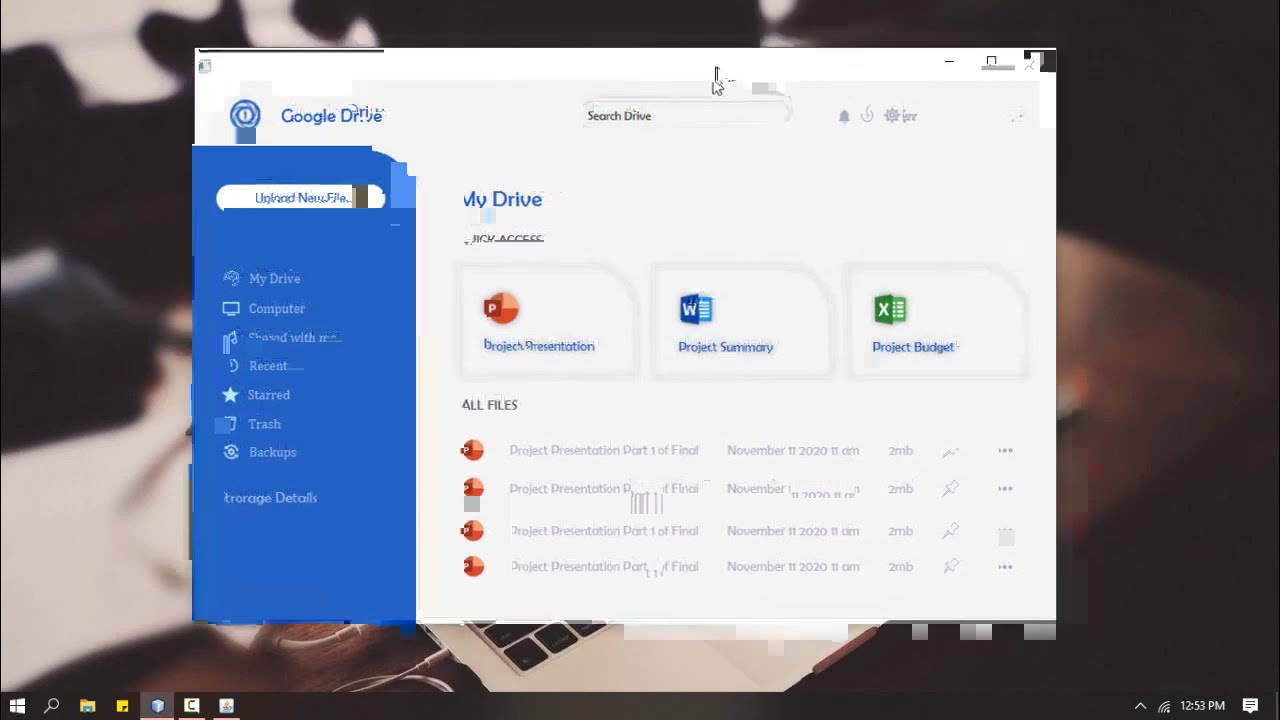This screenshot has height=720, width=1280.
Task: Click the Backups sync icon in sidebar
Action: [x=231, y=452]
